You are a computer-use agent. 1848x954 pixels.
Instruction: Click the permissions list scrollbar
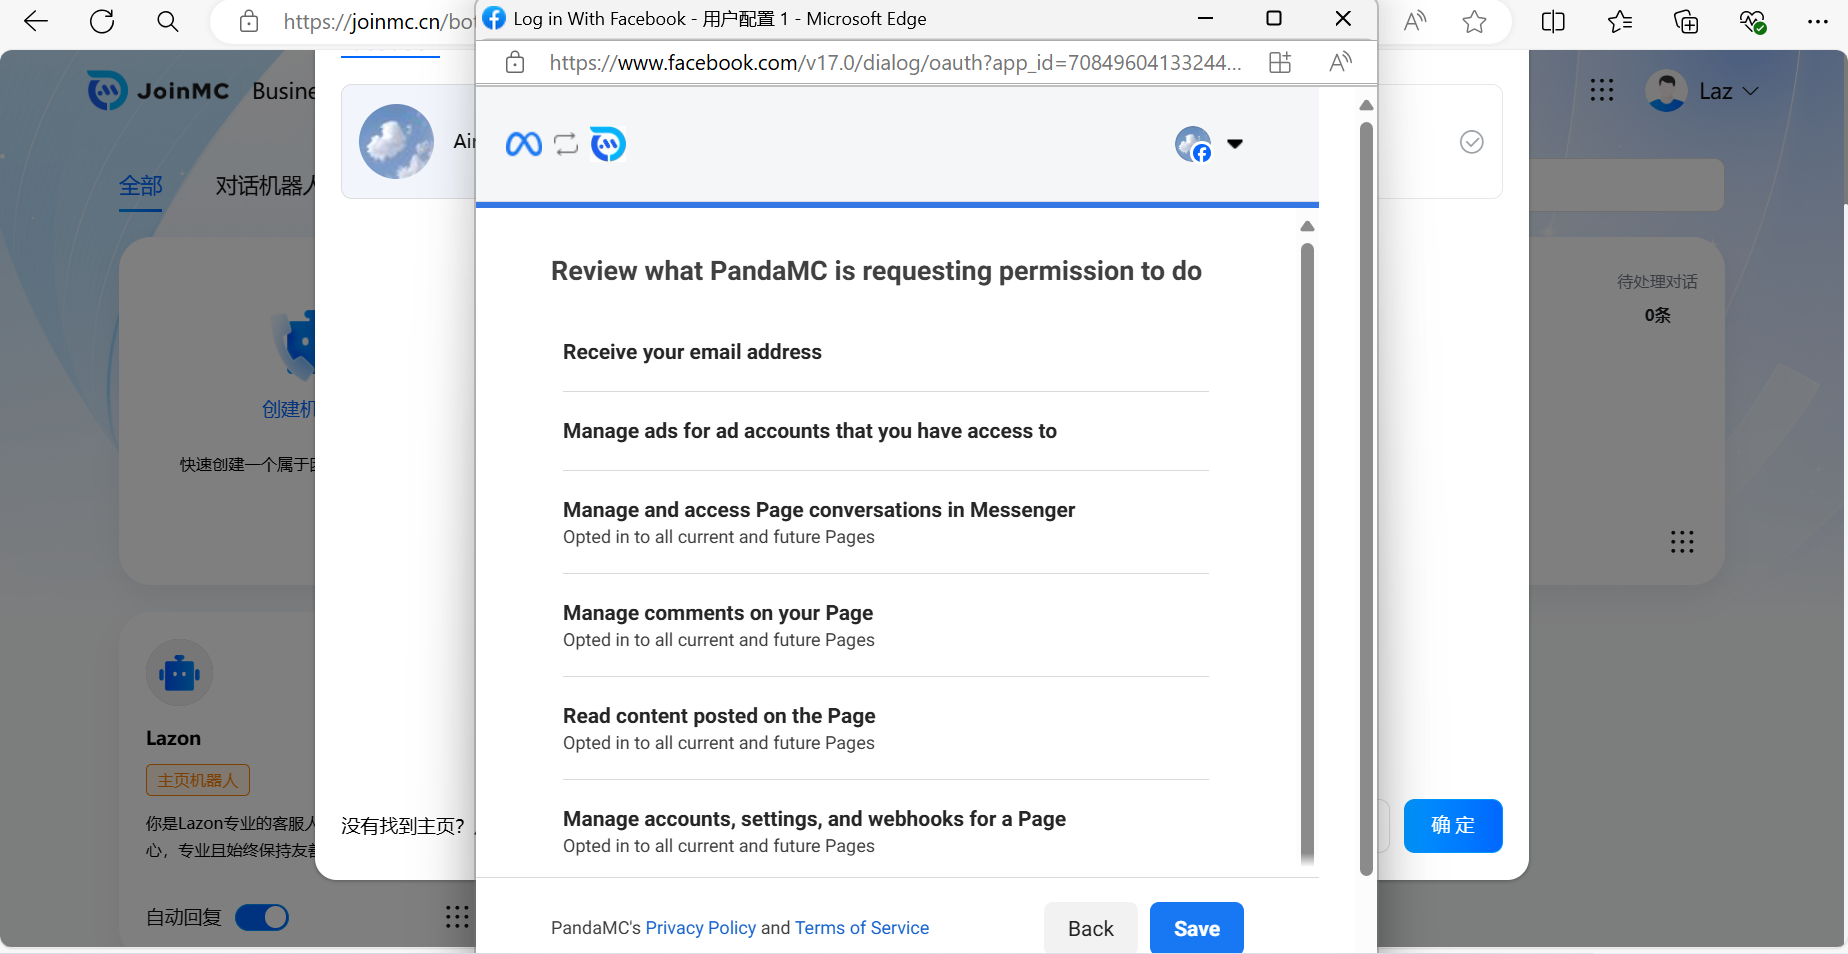pyautogui.click(x=1307, y=550)
